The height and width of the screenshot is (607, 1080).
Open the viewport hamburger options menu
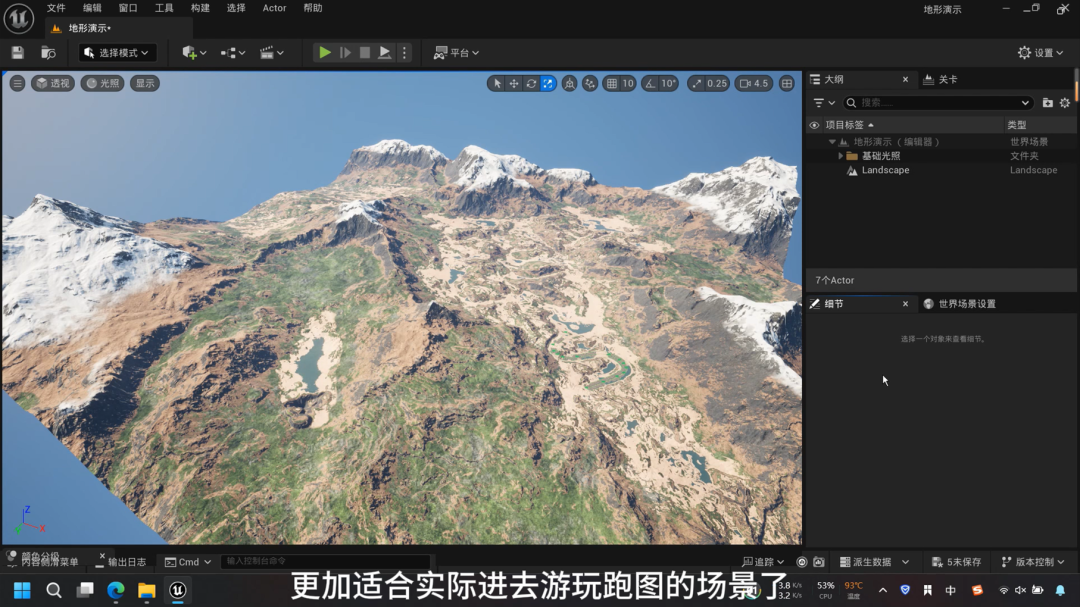coord(17,83)
